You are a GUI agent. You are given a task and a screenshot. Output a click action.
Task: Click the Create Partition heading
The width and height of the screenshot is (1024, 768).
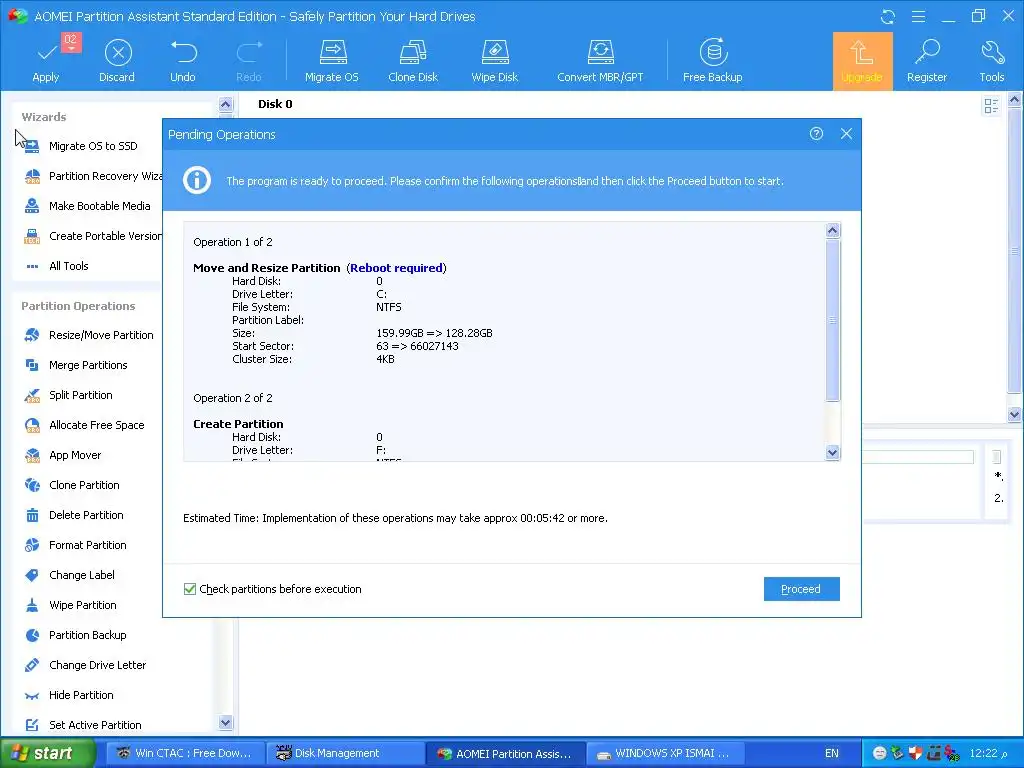[x=238, y=424]
